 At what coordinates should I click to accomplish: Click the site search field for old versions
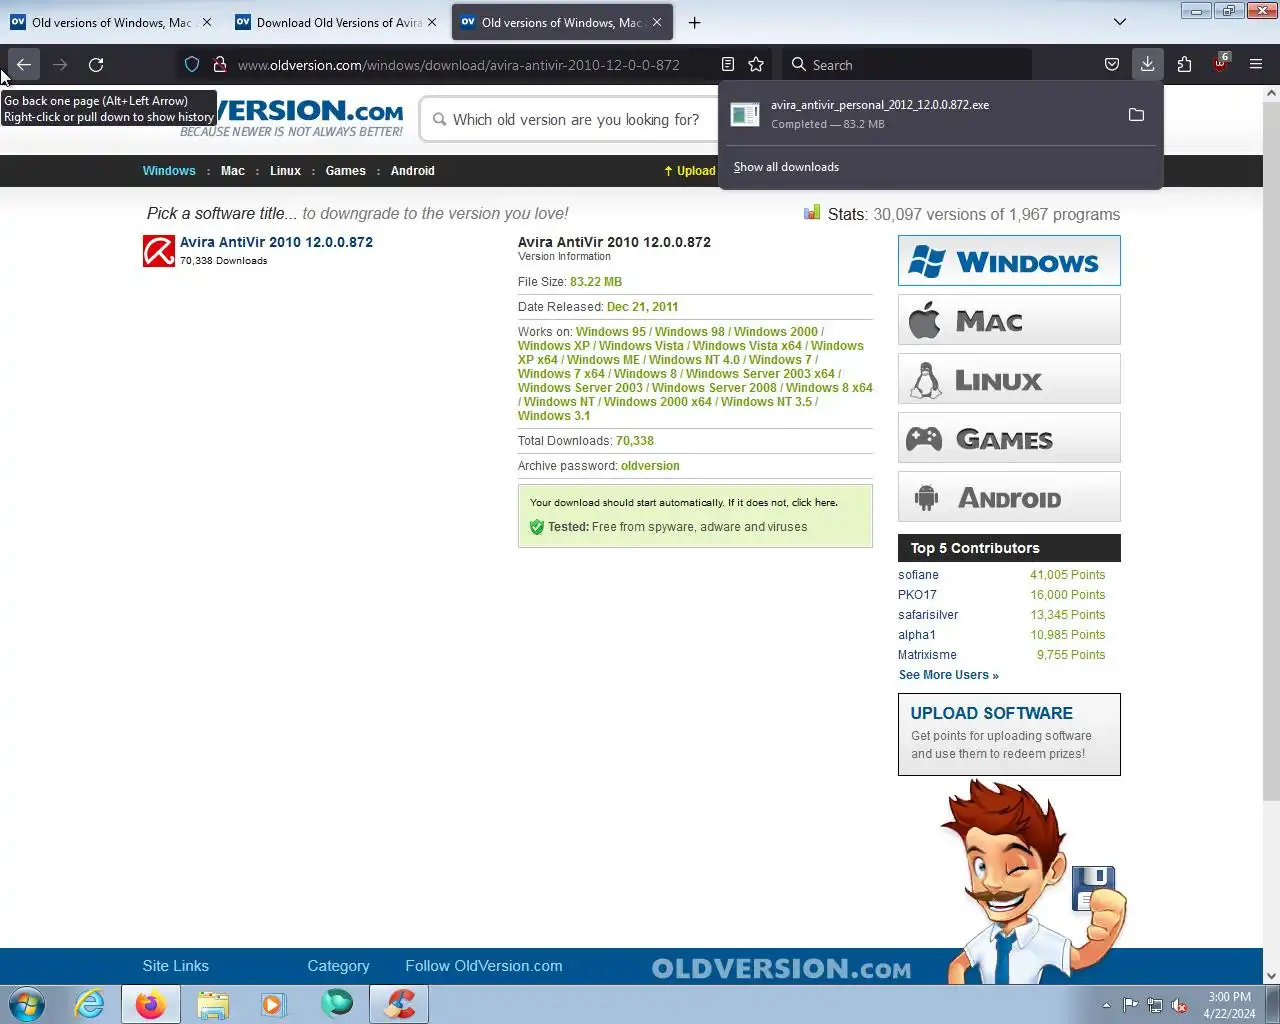click(576, 120)
